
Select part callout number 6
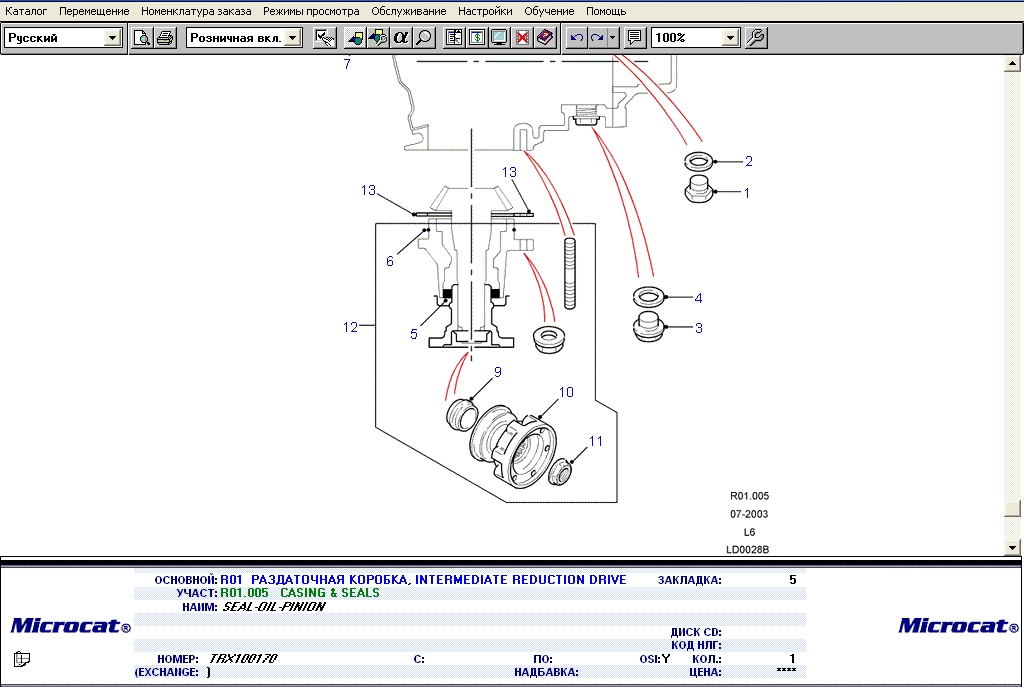(390, 261)
